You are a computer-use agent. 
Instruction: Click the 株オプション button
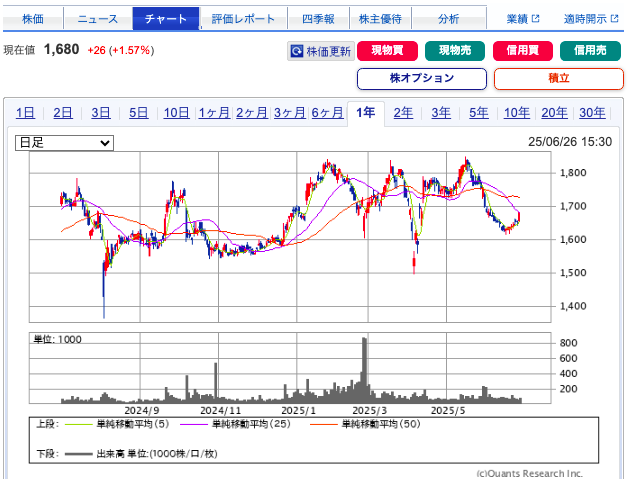[422, 79]
